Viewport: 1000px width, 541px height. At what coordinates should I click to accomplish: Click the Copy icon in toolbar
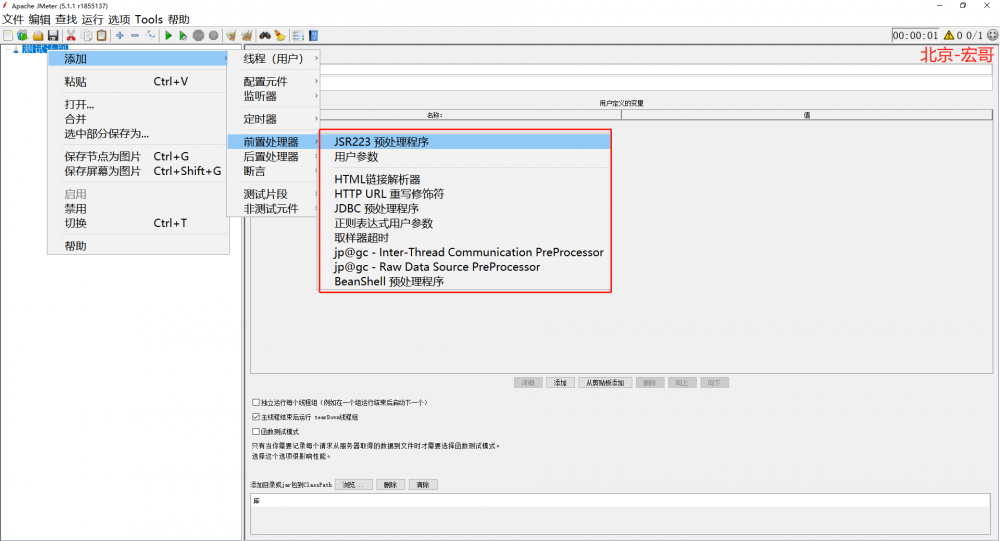(87, 36)
